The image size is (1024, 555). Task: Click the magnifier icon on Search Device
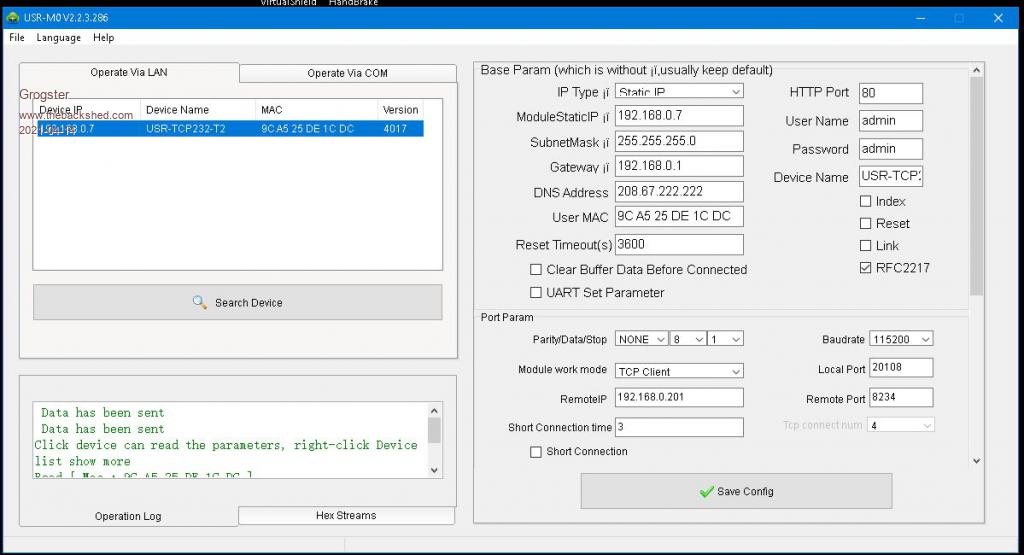tap(200, 302)
